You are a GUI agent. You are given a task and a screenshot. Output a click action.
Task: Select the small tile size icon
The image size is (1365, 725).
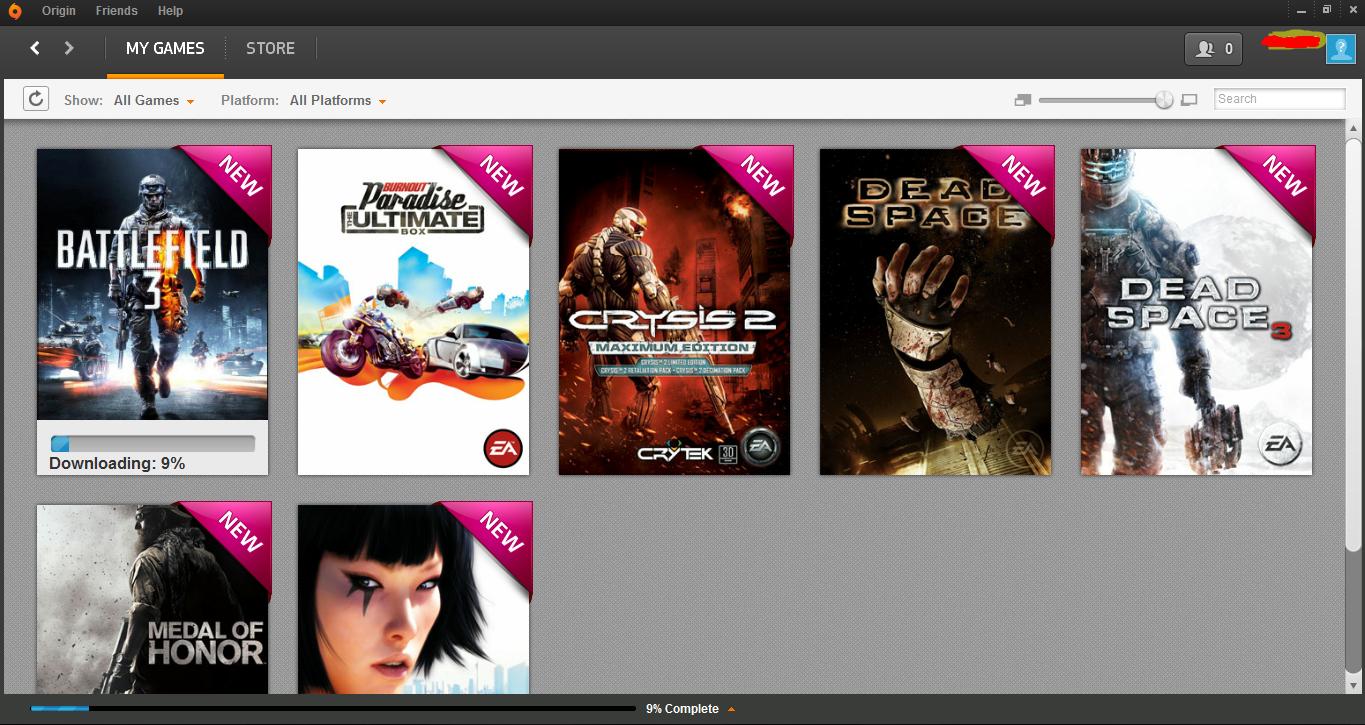pos(1022,100)
